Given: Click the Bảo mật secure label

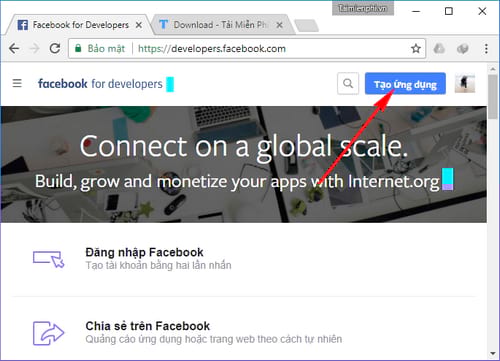Looking at the screenshot, I should [x=106, y=49].
